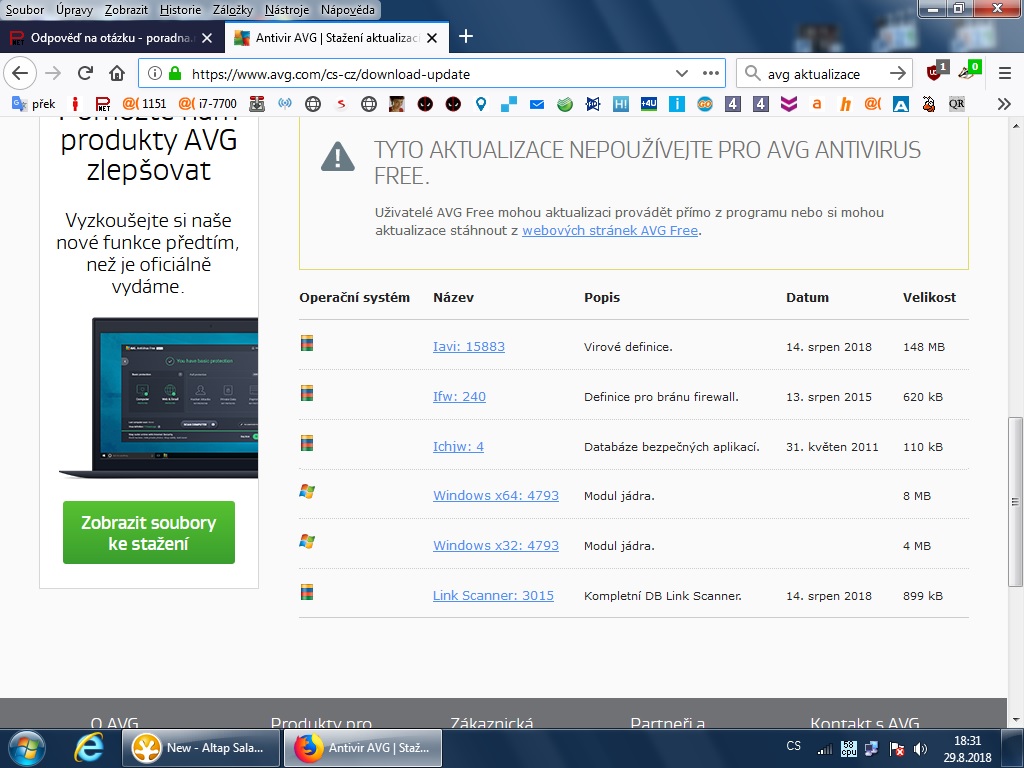Open a new browser tab with plus
This screenshot has height=768, width=1024.
(x=466, y=37)
